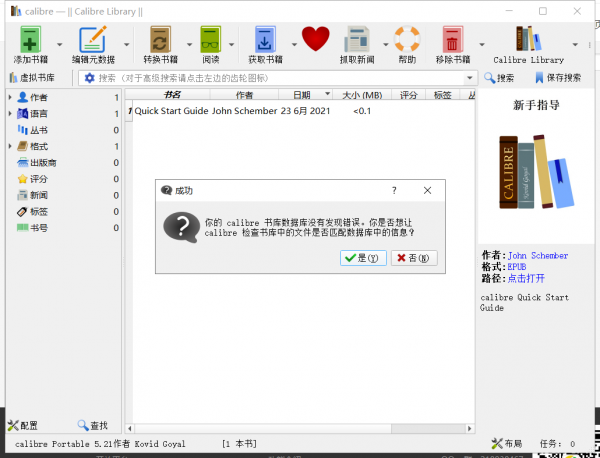Image resolution: width=600 pixels, height=458 pixels.
Task: Click the 搜索 magnifier button
Action: [x=499, y=78]
